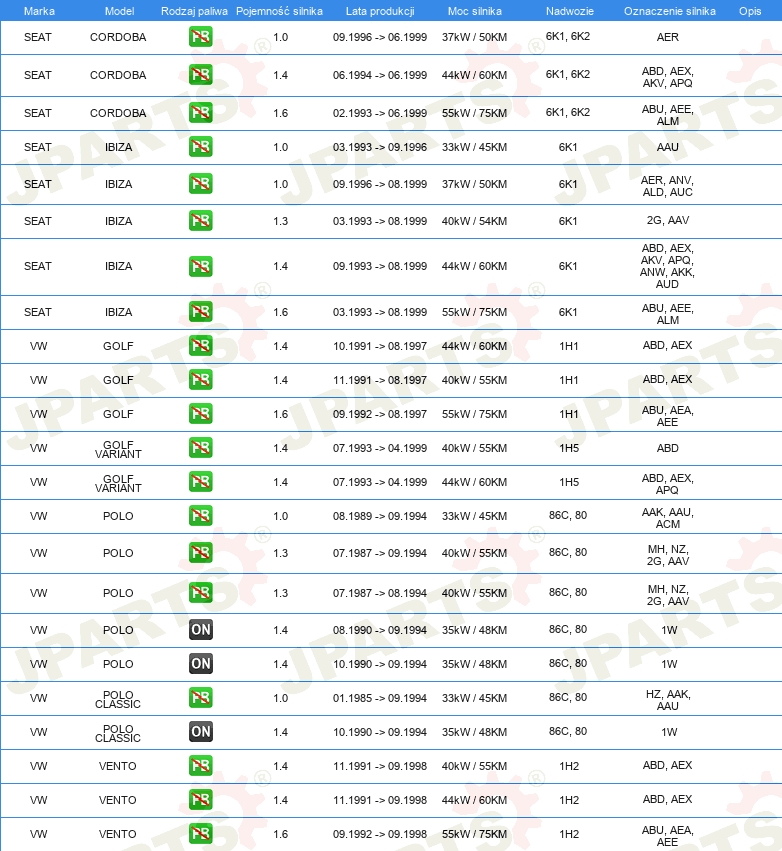Screen dimensions: 782x851
Task: Select engine codes HZ, AAK, AAU
Action: 667,700
